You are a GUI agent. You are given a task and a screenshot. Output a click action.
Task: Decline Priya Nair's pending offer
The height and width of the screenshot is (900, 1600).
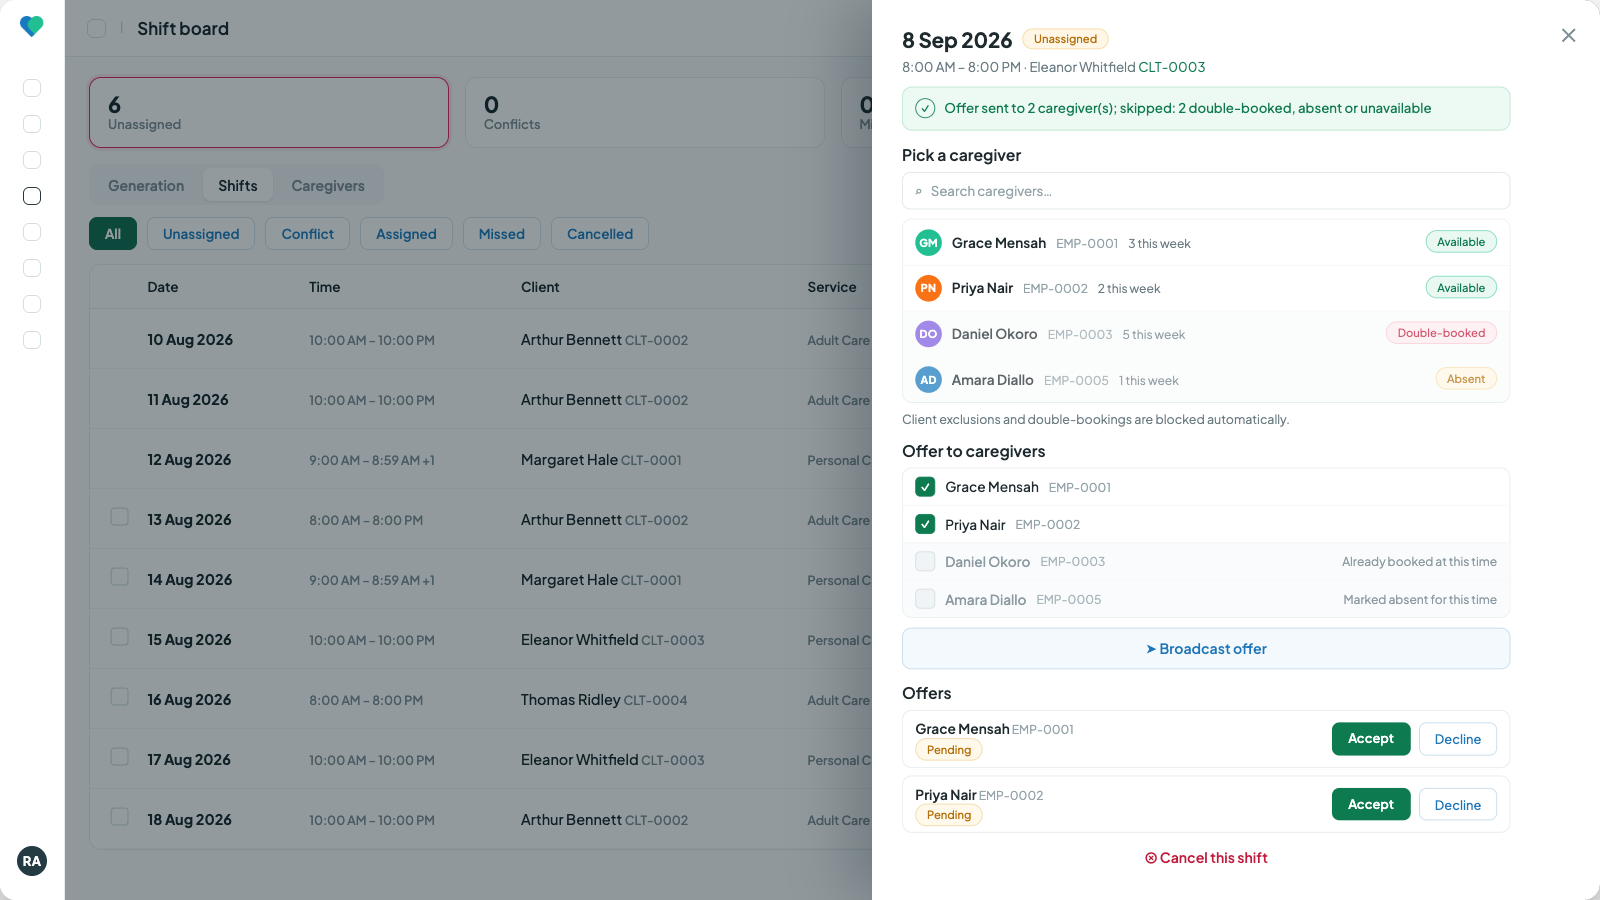[x=1458, y=805]
